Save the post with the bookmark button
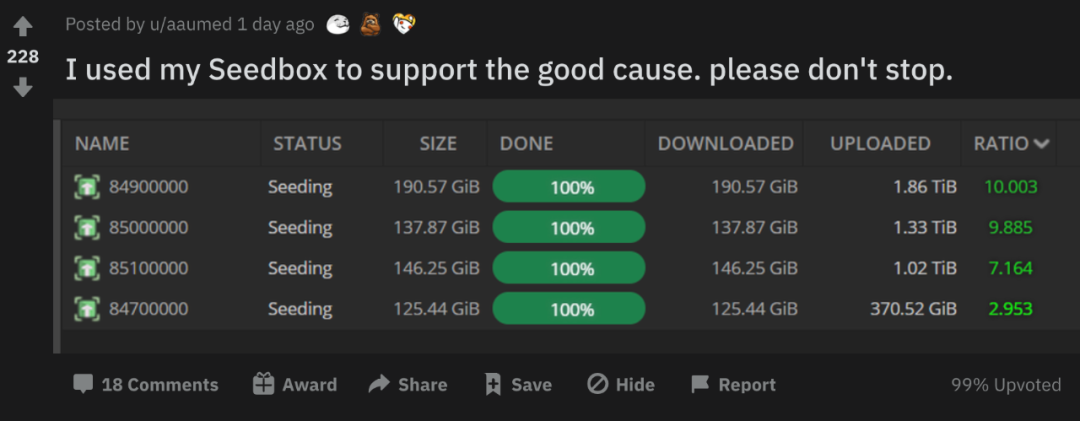This screenshot has width=1080, height=421. tap(517, 385)
